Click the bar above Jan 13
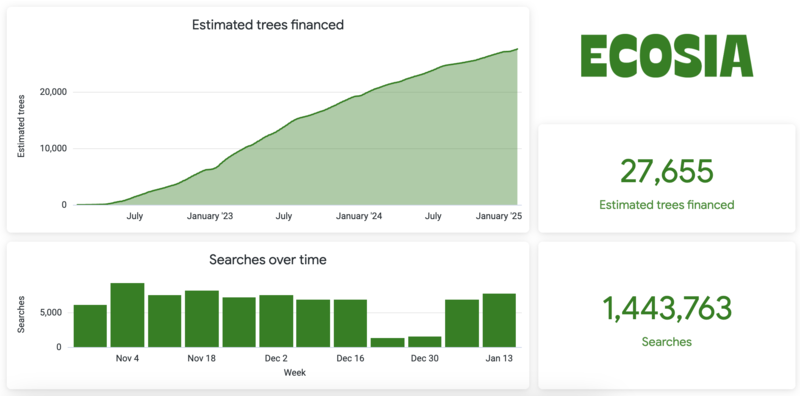The height and width of the screenshot is (396, 800). tap(499, 320)
